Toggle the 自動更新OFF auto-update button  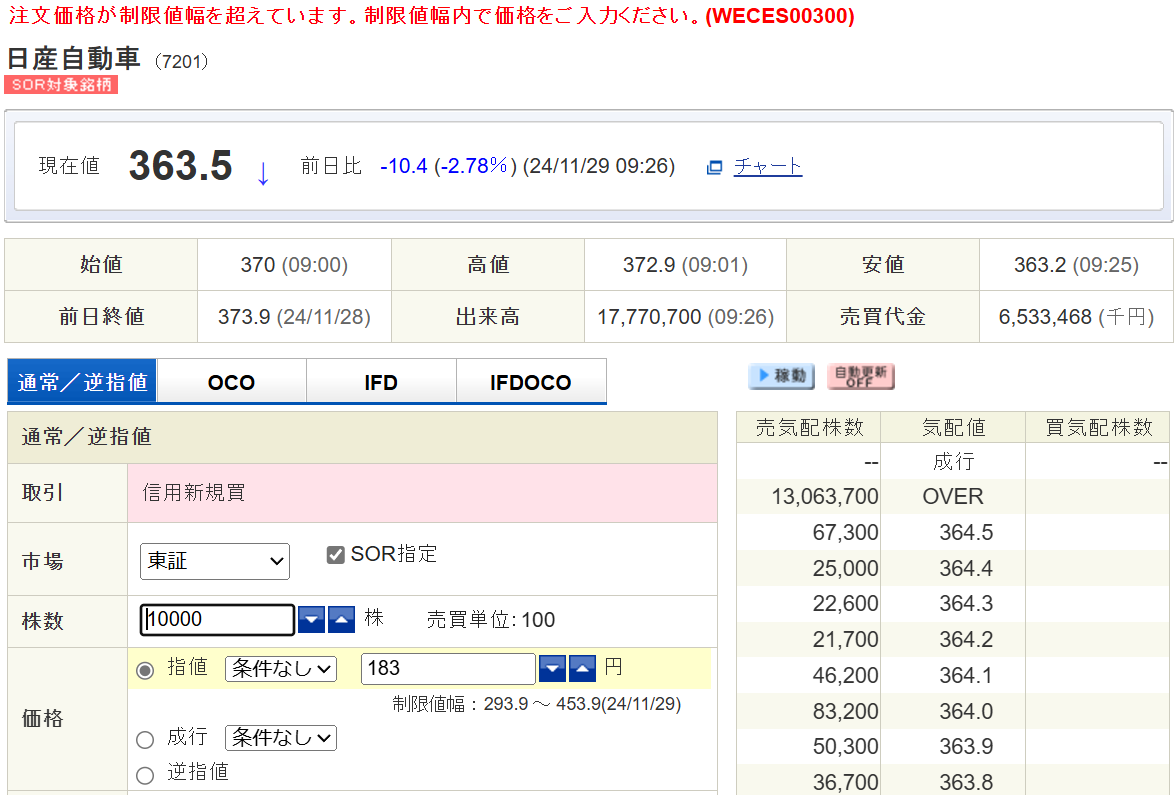(x=861, y=377)
